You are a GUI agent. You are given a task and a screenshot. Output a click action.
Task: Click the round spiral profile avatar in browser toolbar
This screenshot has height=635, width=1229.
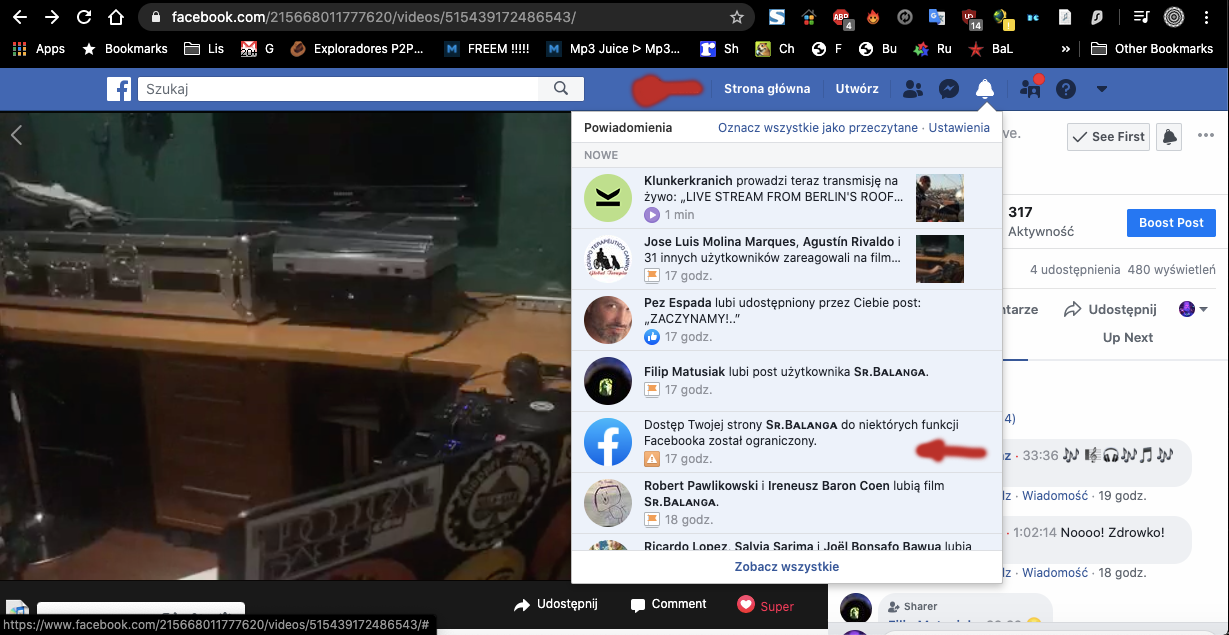[1176, 17]
